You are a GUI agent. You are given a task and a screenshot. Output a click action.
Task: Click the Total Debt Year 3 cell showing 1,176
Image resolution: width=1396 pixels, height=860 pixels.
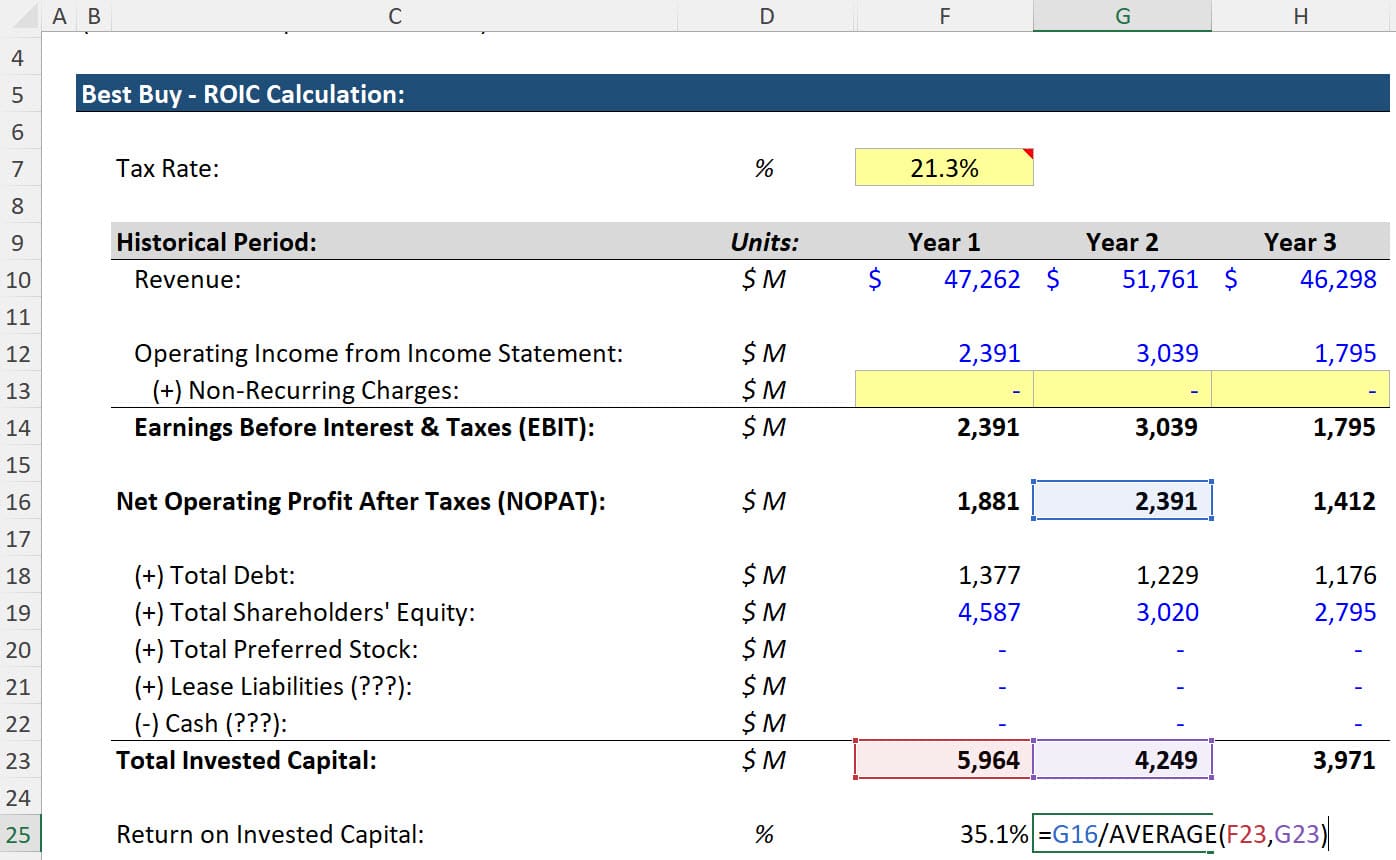pos(1345,574)
